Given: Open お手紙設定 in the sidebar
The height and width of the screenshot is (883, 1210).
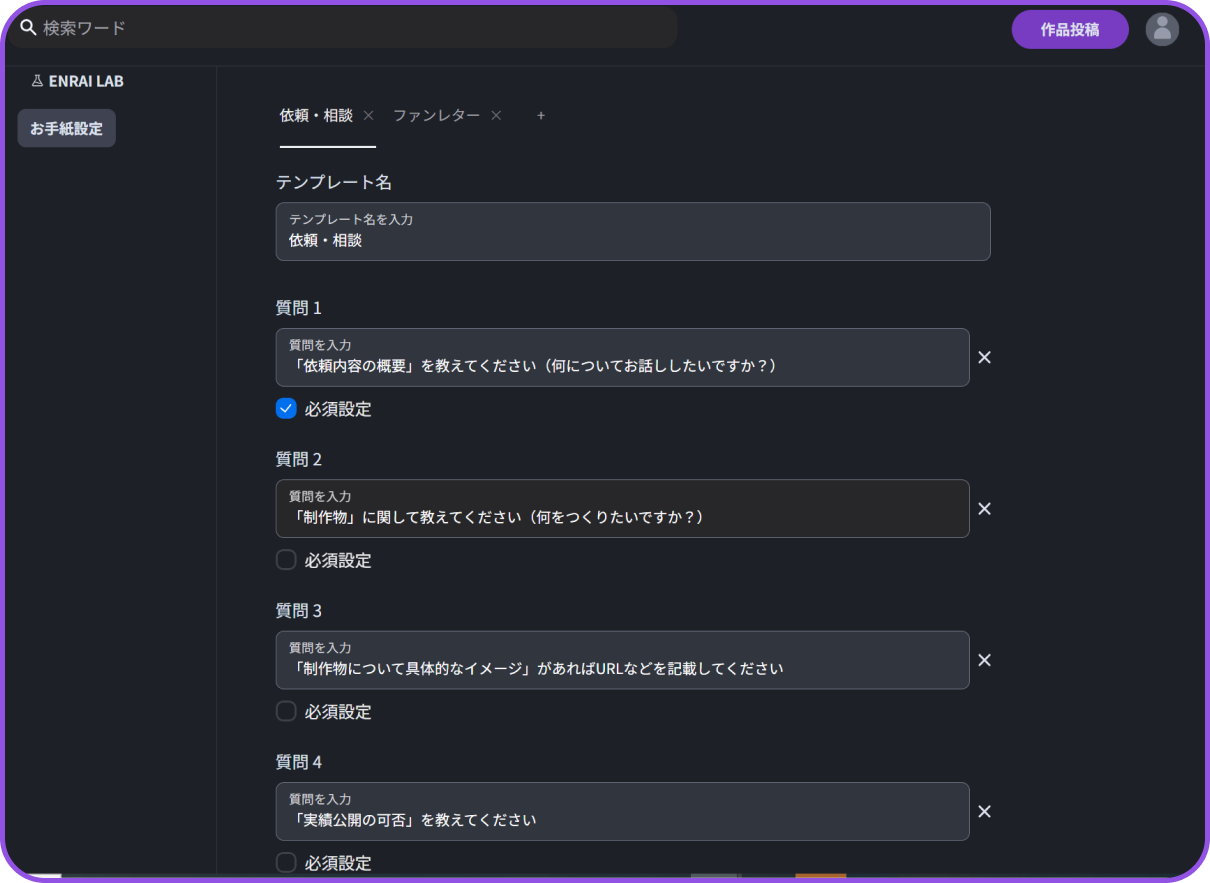Looking at the screenshot, I should (x=66, y=128).
